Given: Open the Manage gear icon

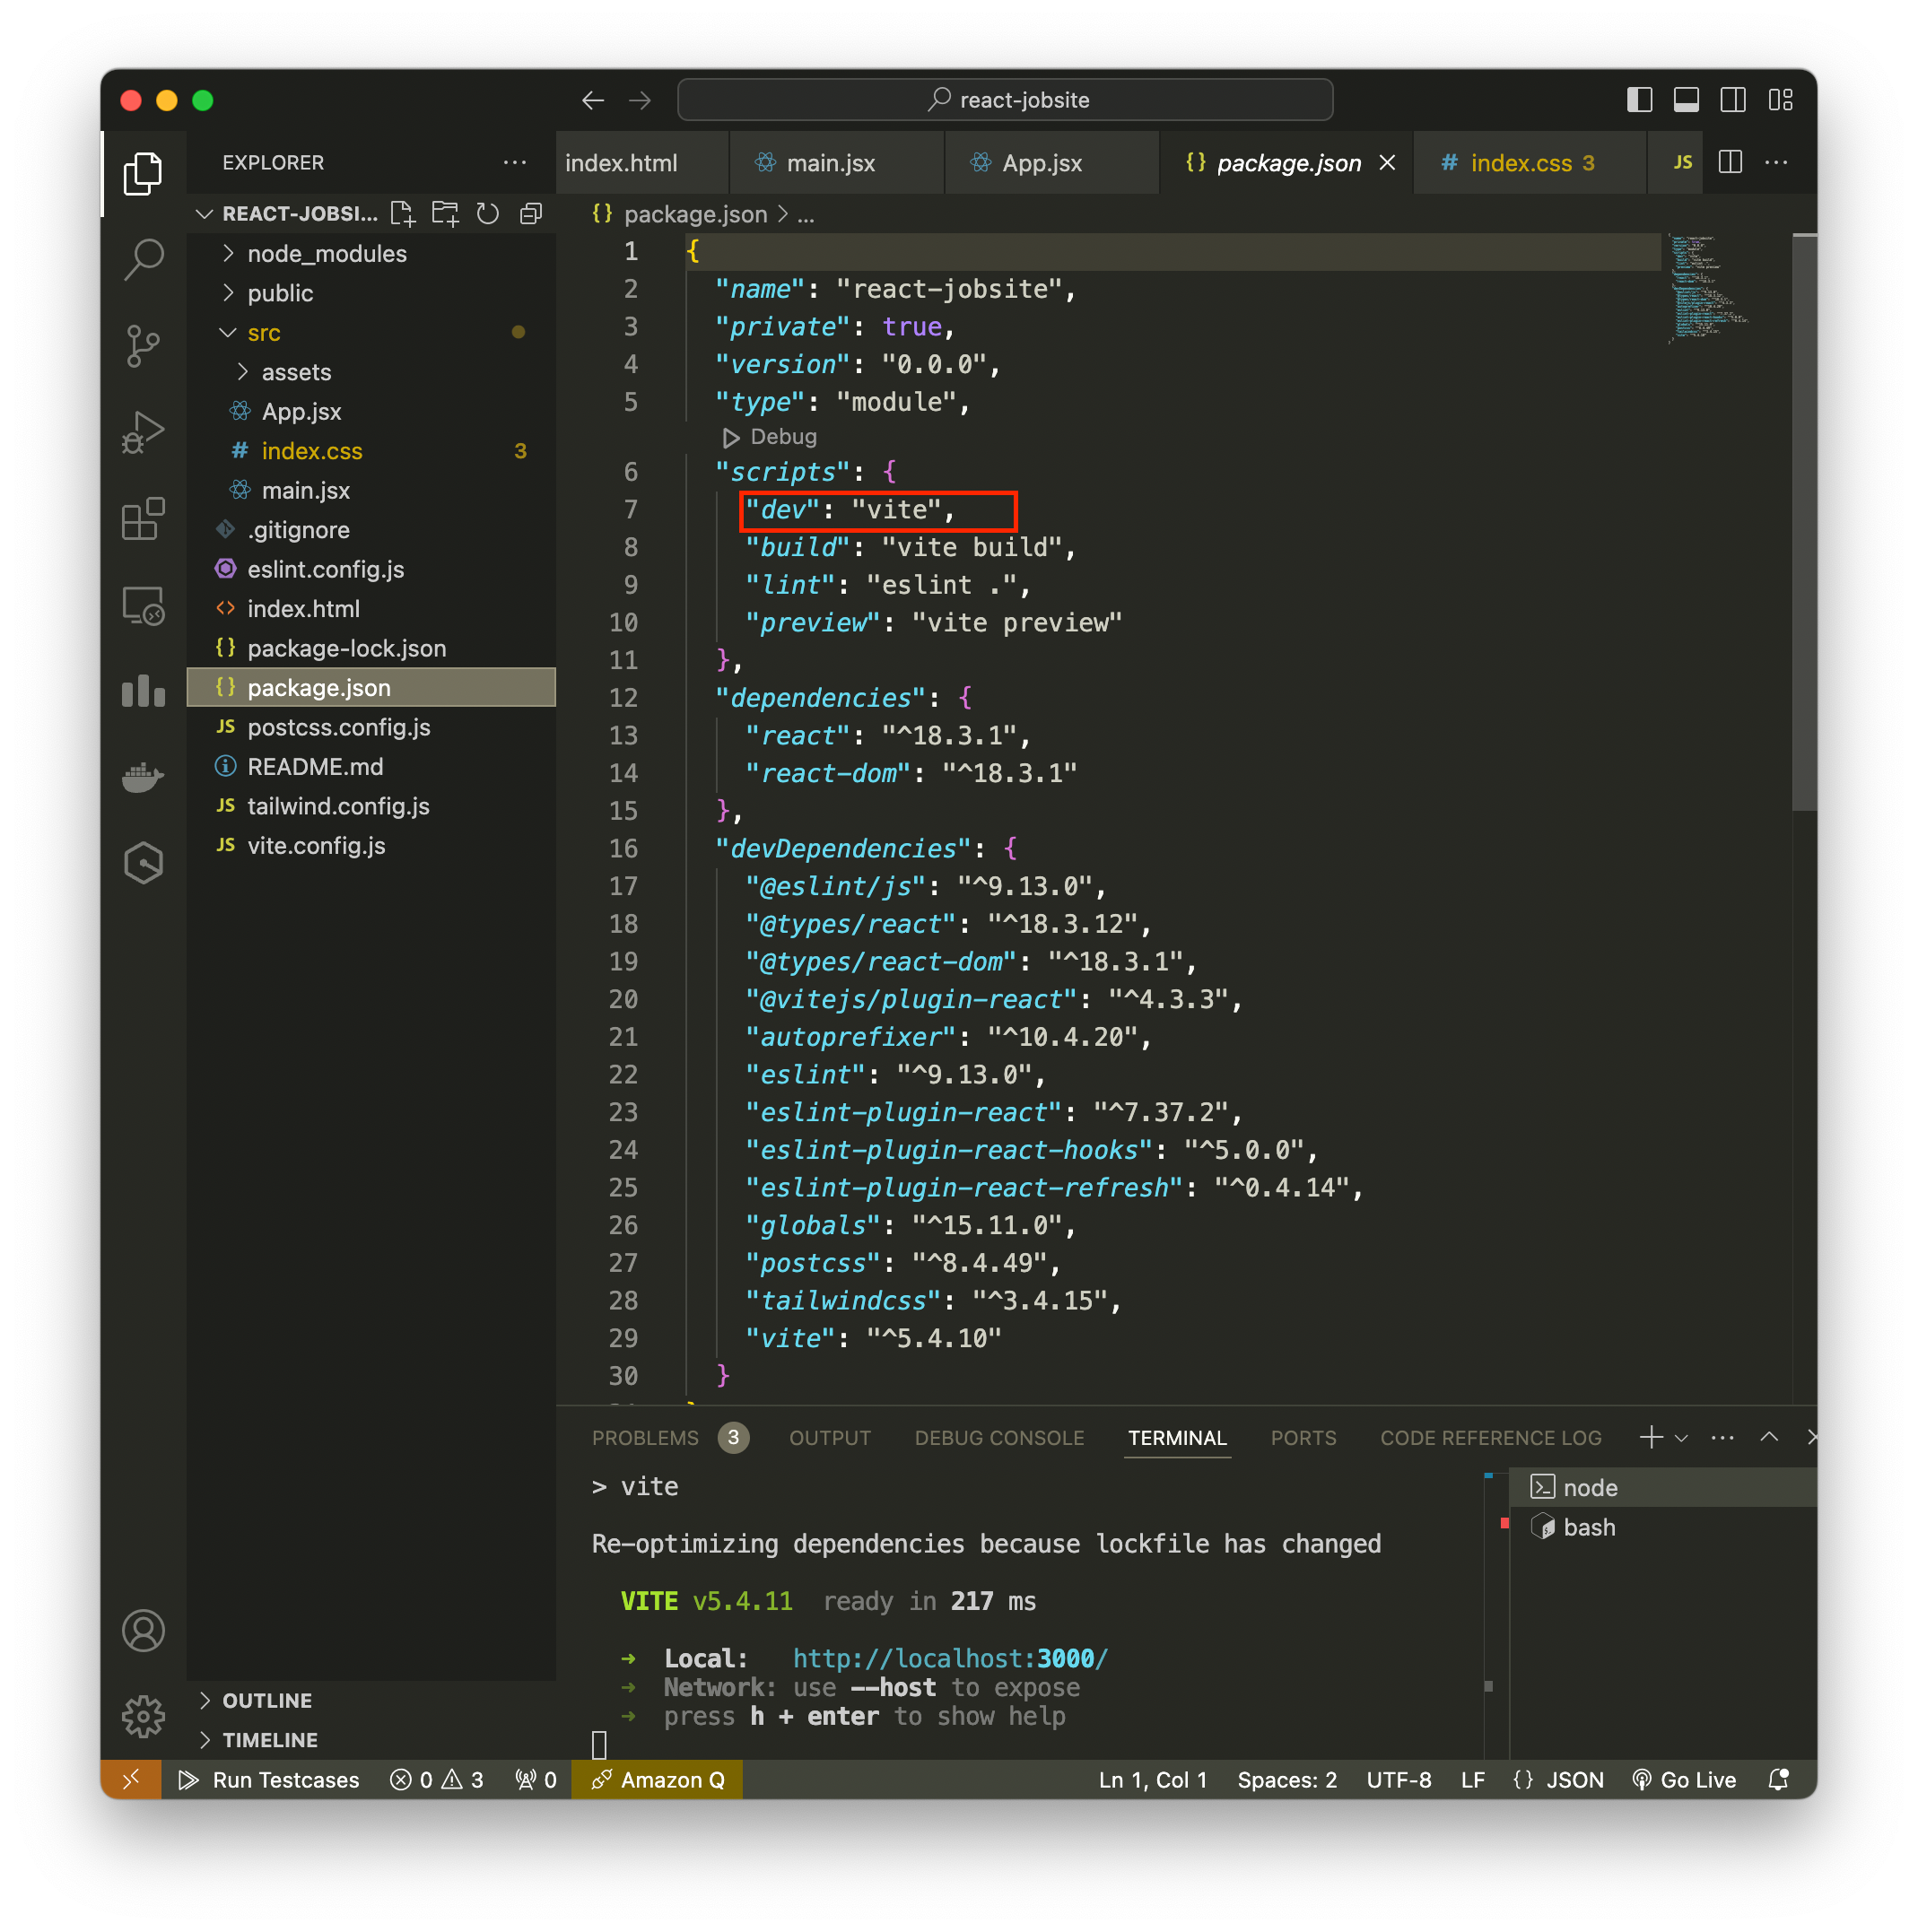Looking at the screenshot, I should [x=143, y=1716].
